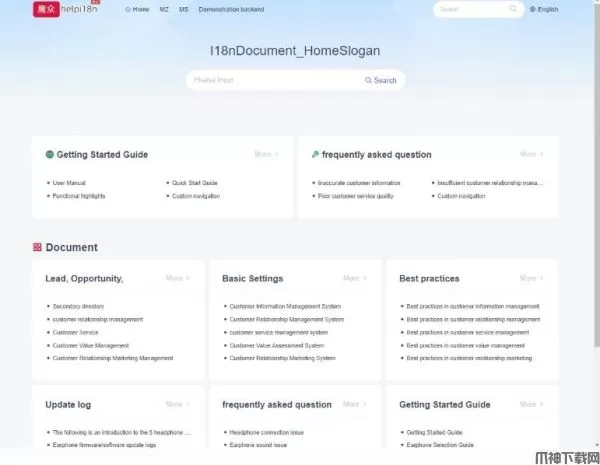Image resolution: width=600 pixels, height=465 pixels.
Task: Open Customer Relationship Marketing Management item
Action: 113,358
